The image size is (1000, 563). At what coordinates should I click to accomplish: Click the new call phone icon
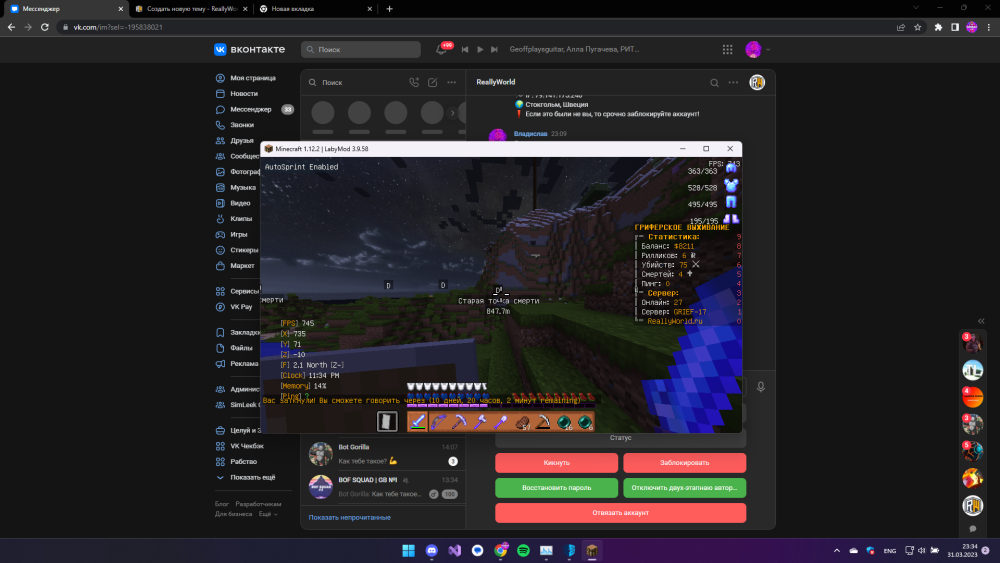pos(414,82)
